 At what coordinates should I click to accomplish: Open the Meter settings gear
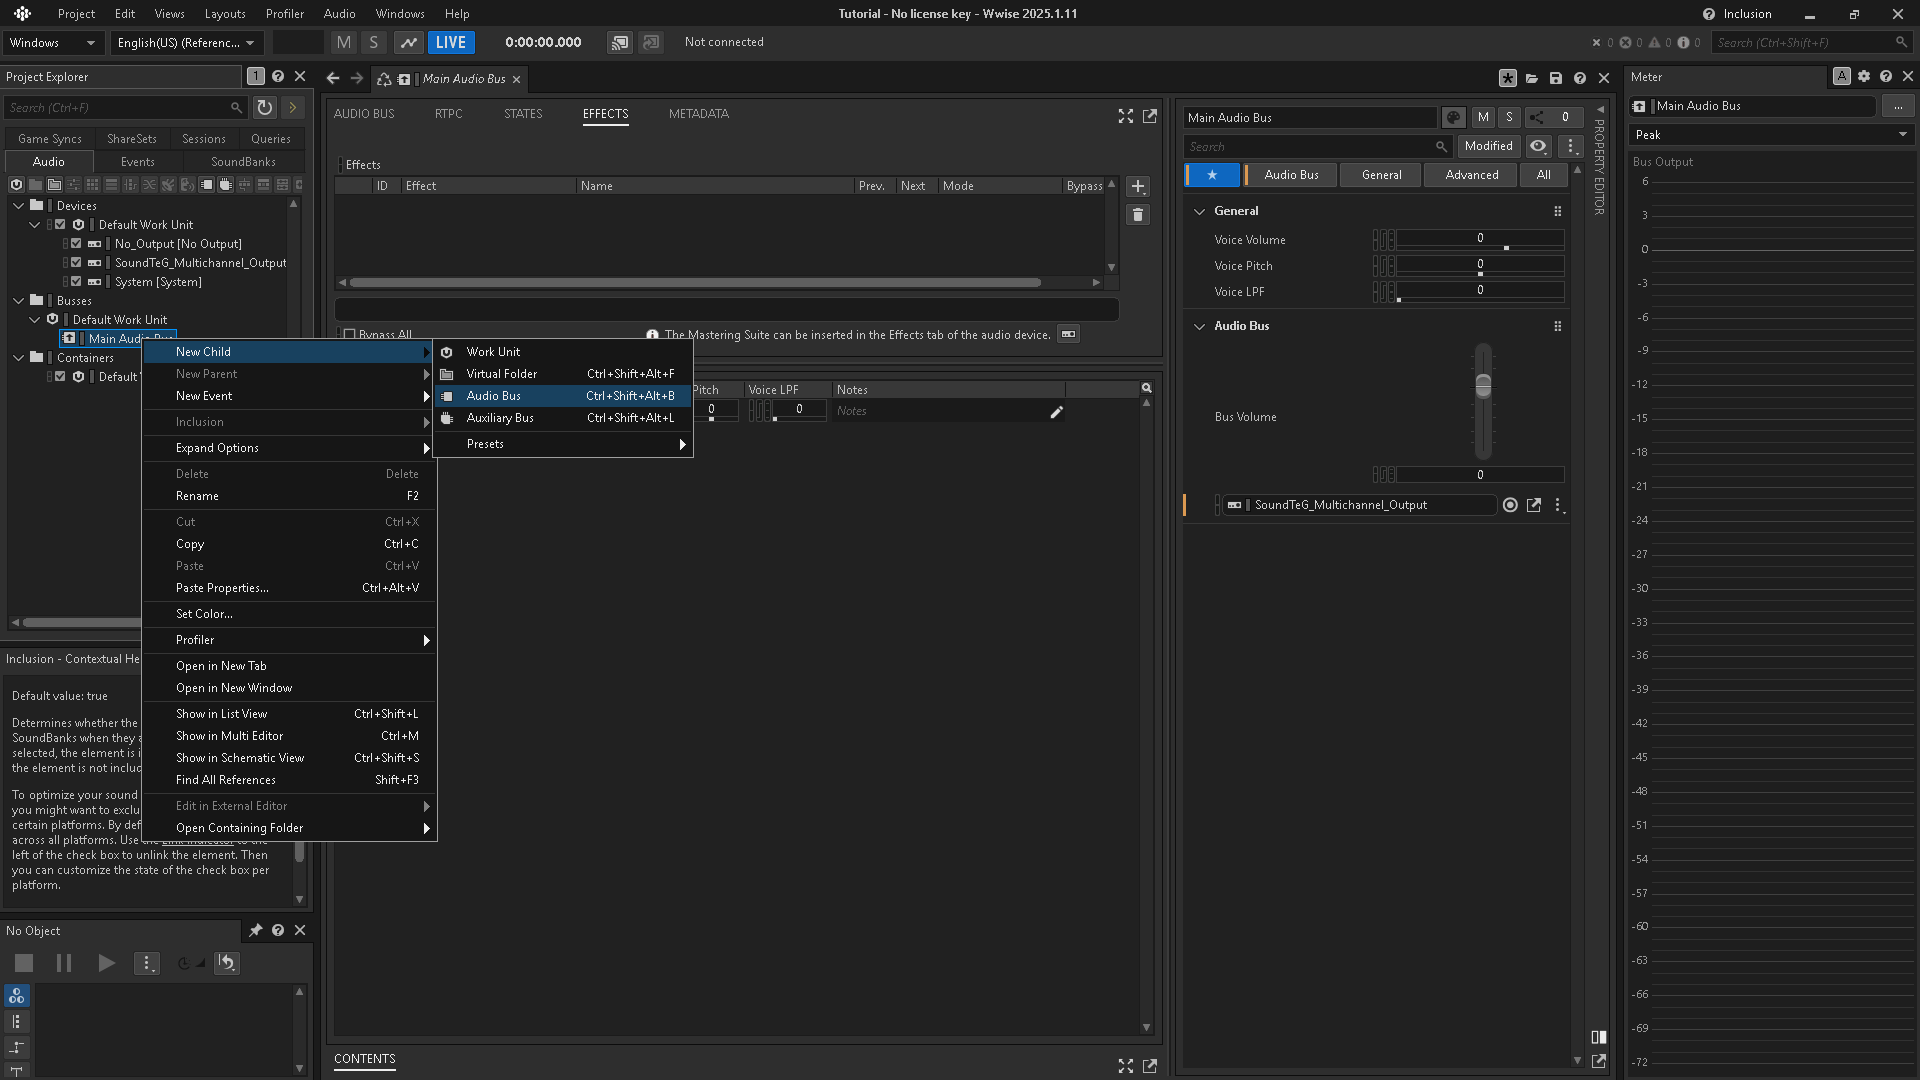(1864, 77)
